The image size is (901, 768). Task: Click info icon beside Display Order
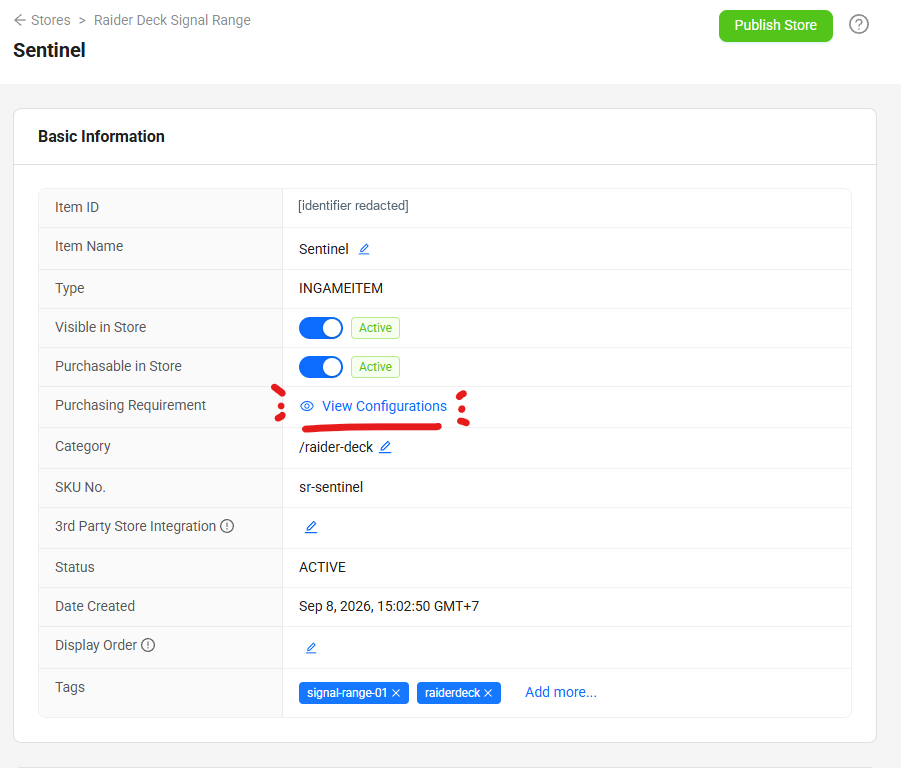click(x=148, y=645)
